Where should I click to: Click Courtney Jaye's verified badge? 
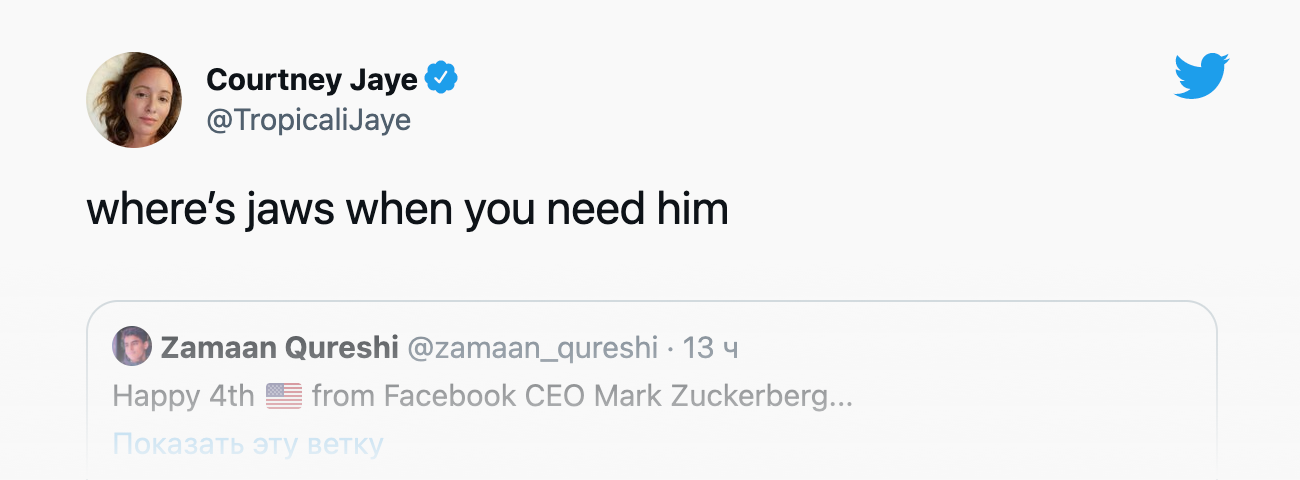coord(441,77)
